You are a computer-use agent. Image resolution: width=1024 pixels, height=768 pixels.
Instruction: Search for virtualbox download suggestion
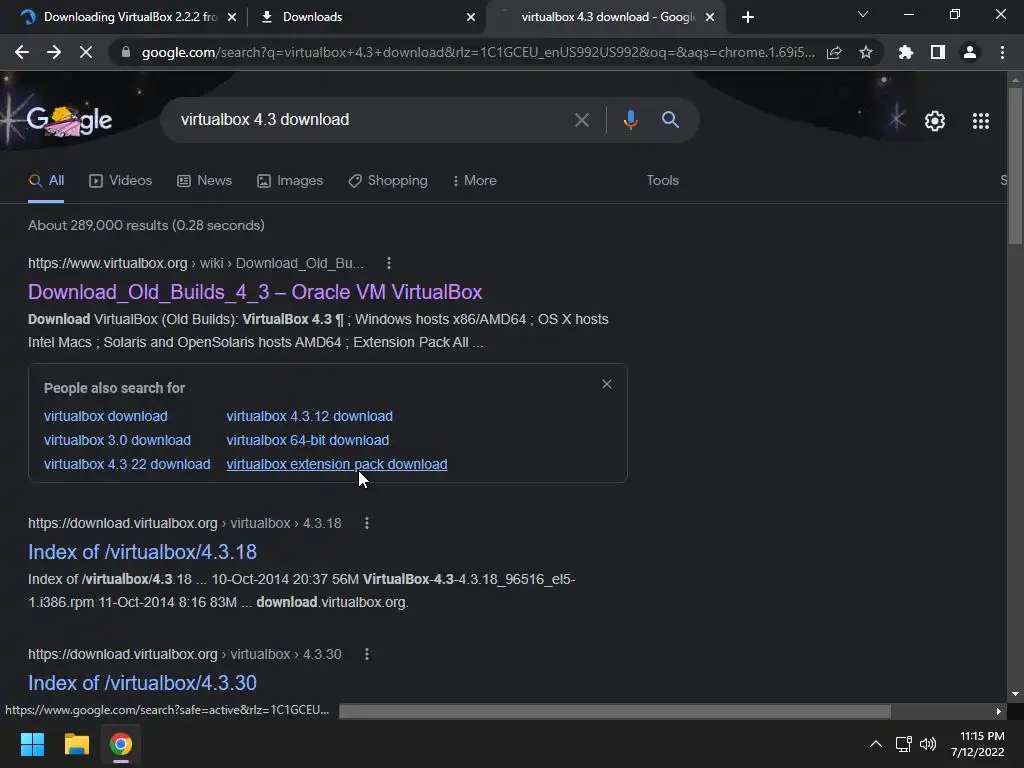(x=106, y=416)
